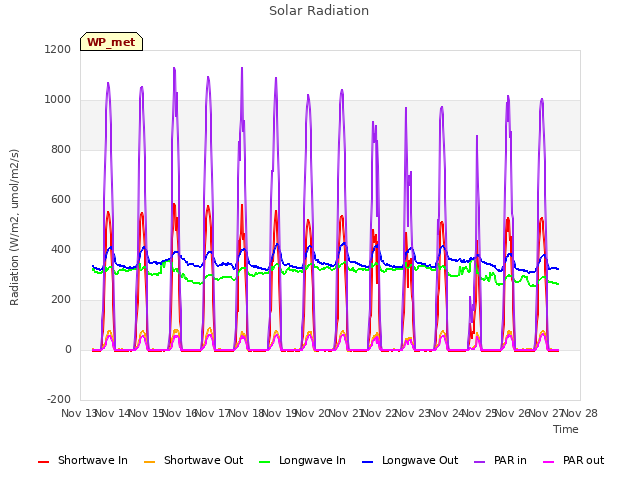Toggle the PAR out legend entry
640x480 pixels.
coord(573,460)
